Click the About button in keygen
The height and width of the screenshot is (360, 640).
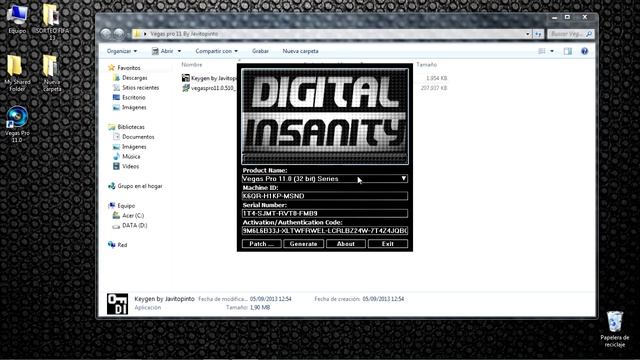pyautogui.click(x=346, y=244)
